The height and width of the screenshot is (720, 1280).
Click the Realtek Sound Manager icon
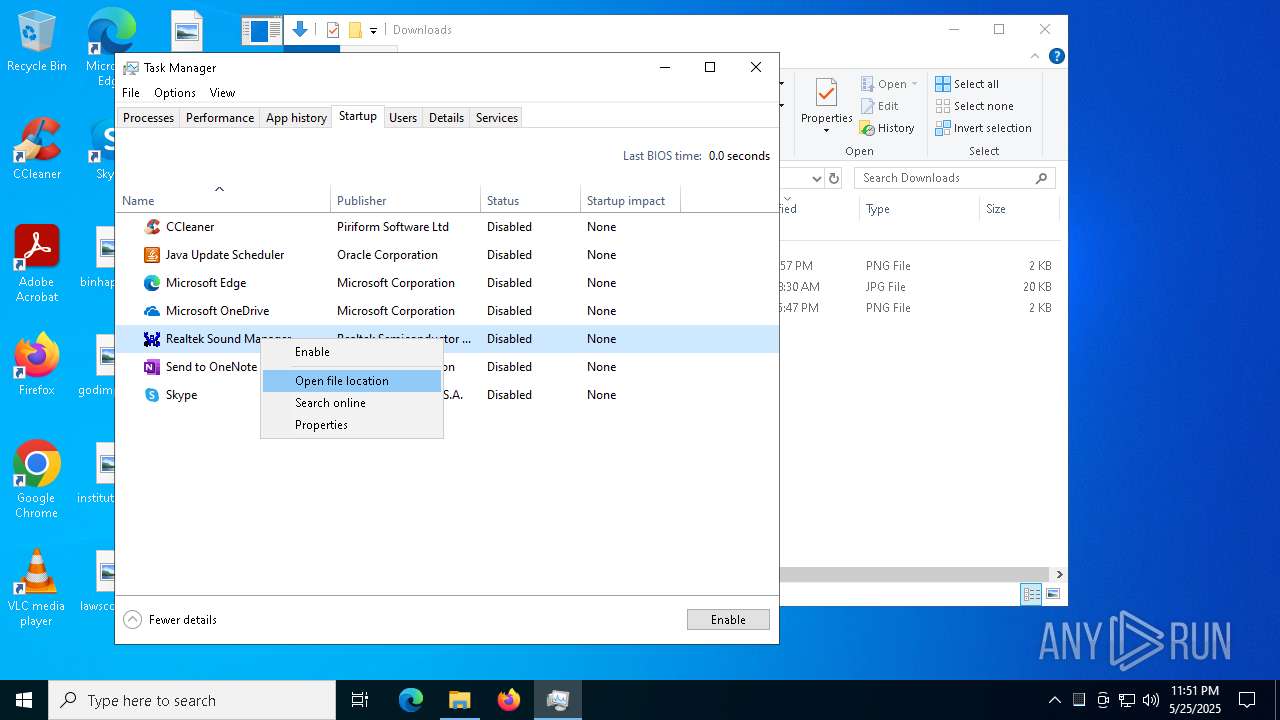click(x=152, y=339)
